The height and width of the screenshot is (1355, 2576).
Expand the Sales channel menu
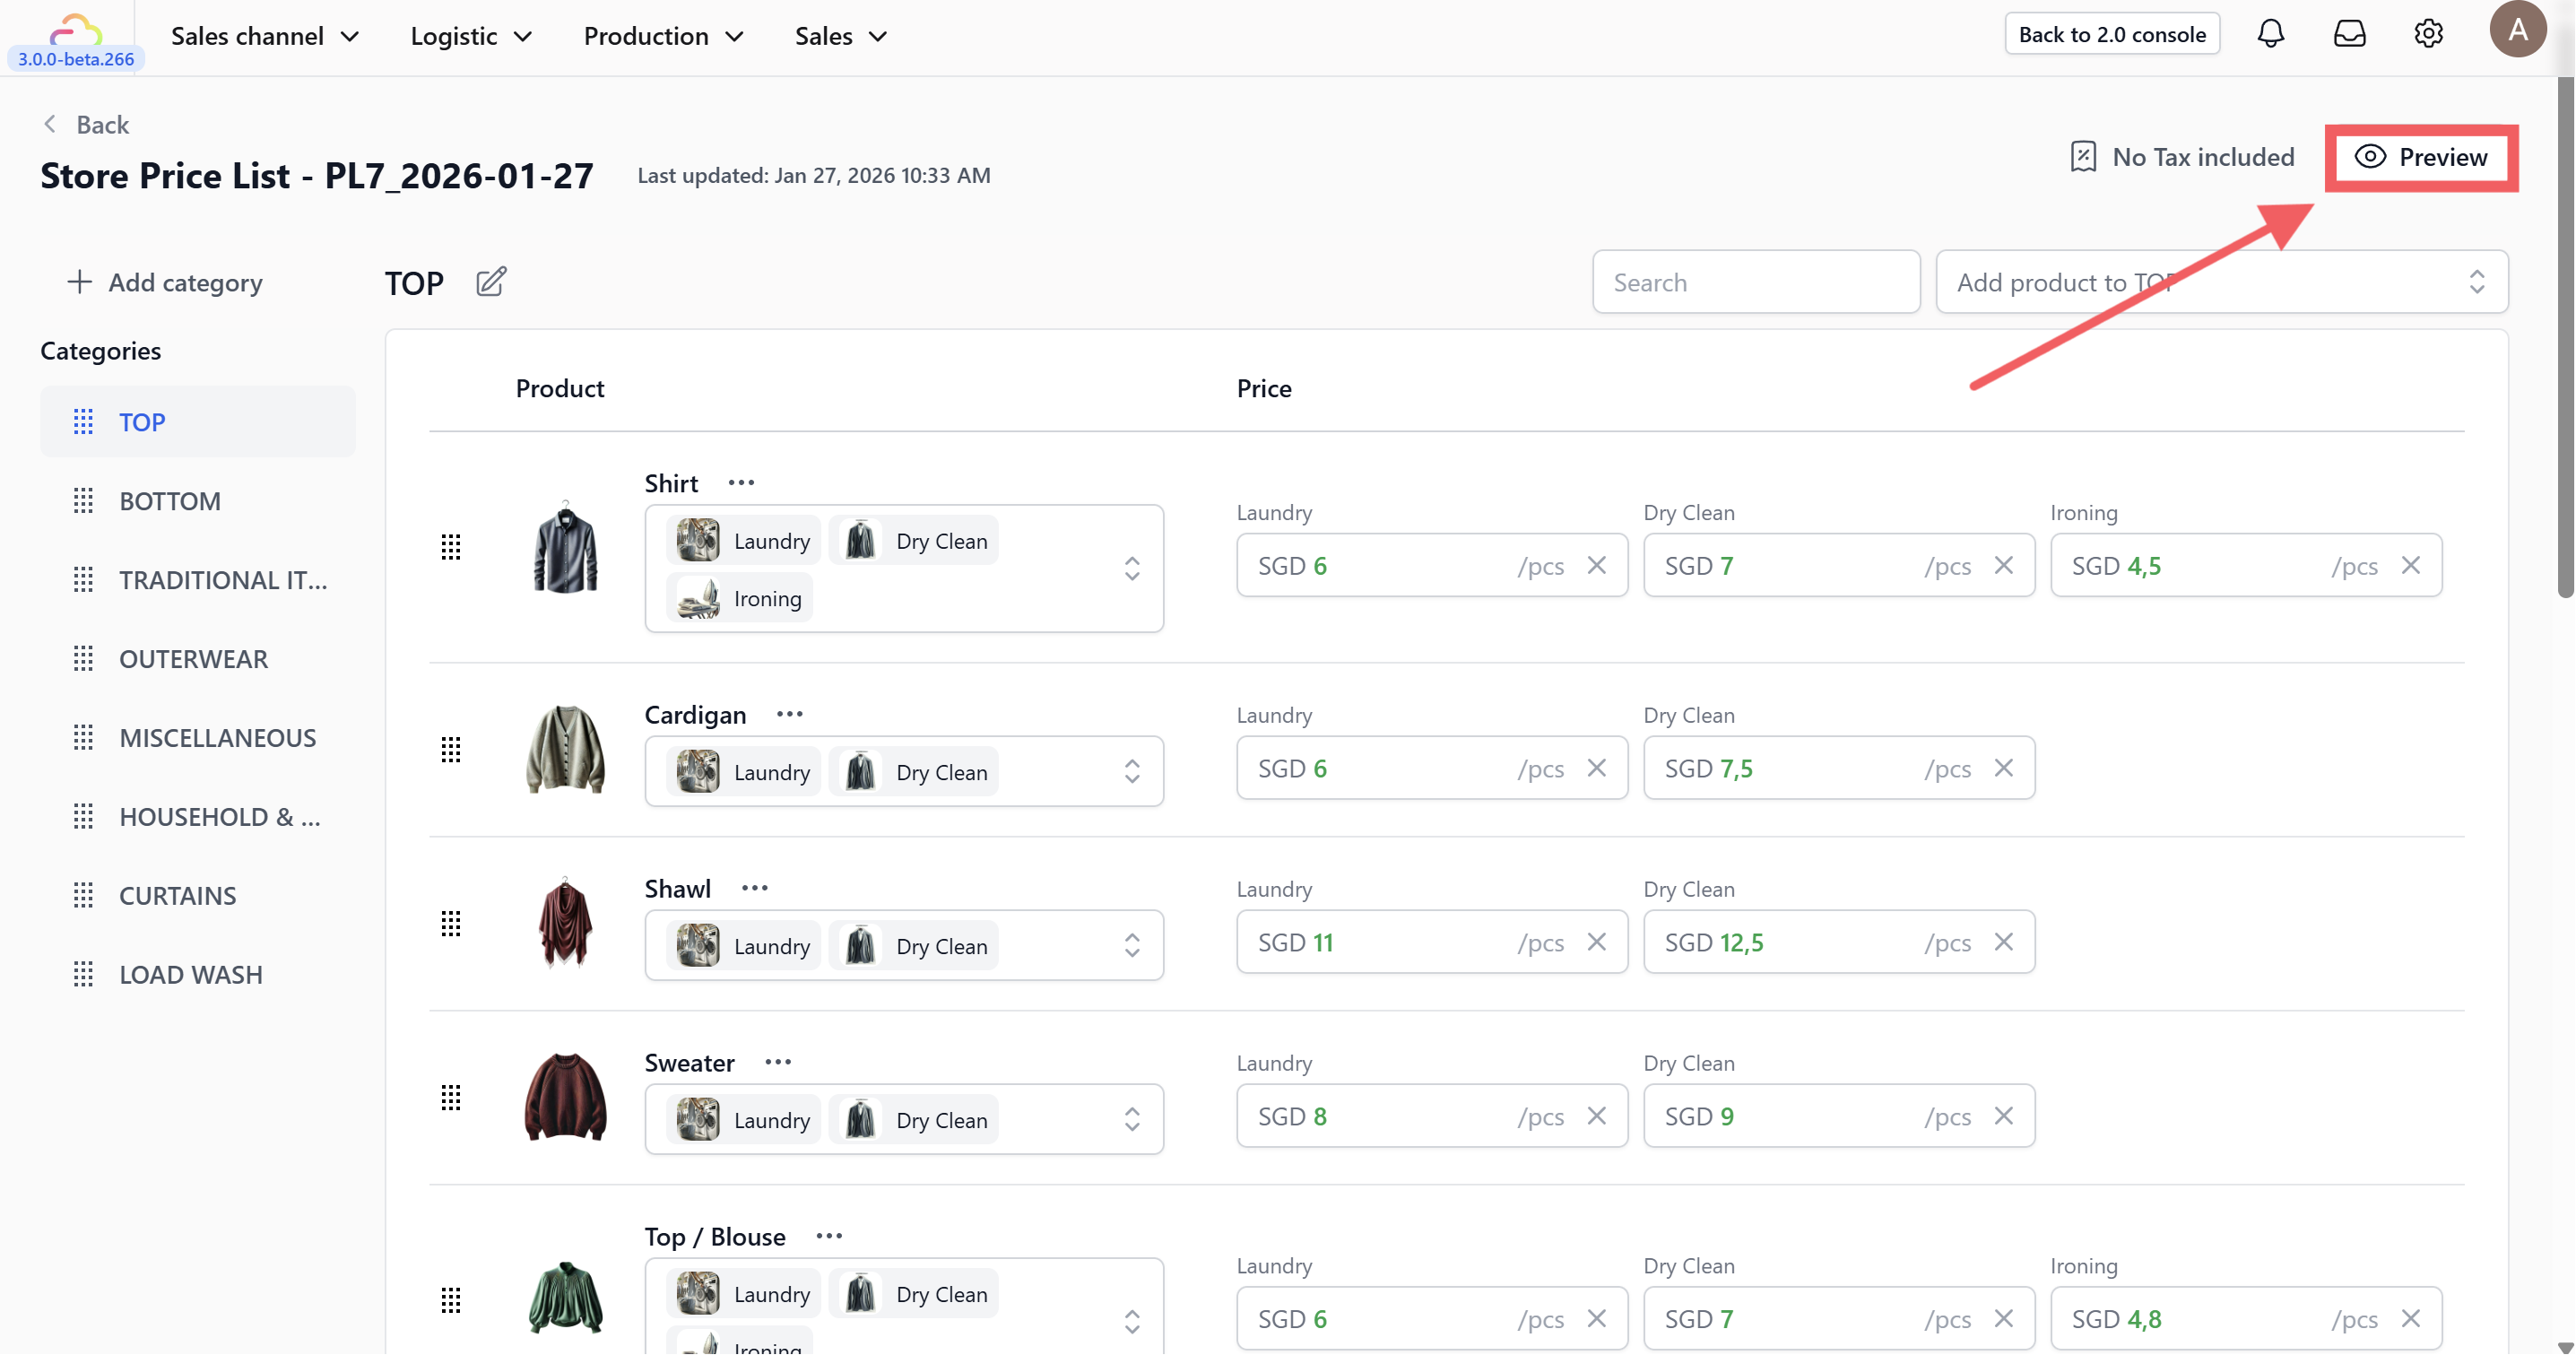tap(264, 36)
